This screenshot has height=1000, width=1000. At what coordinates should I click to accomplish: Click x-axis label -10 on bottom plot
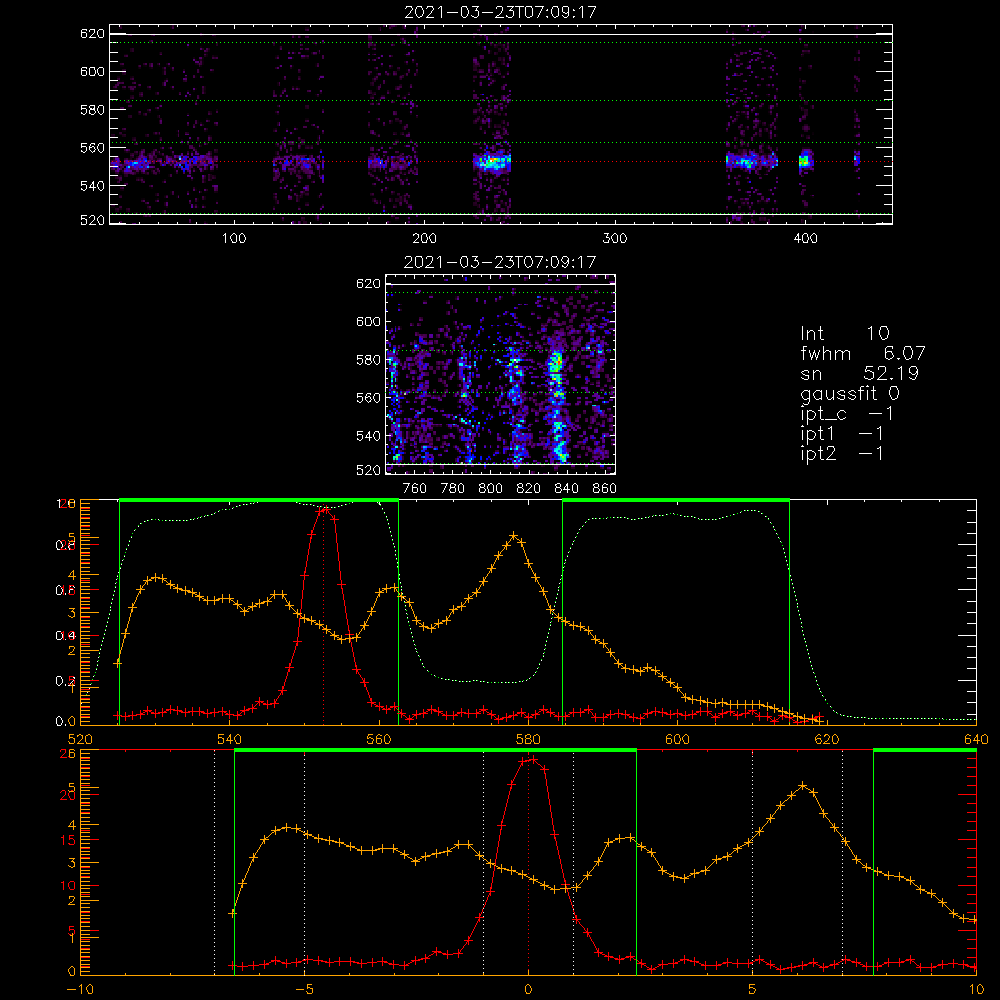pos(80,990)
